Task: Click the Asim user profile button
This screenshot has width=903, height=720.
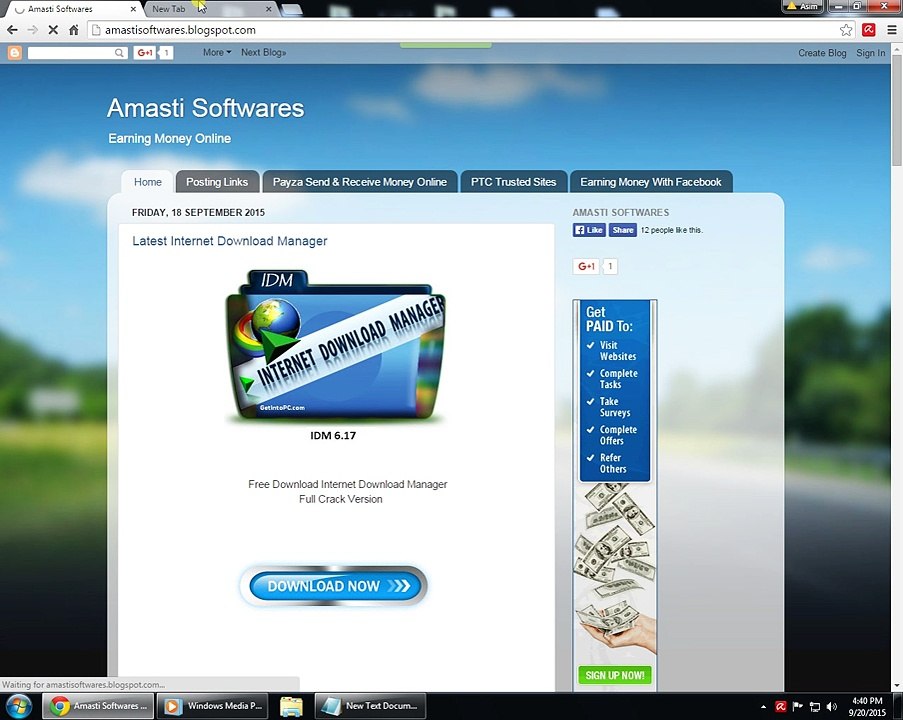Action: (x=802, y=6)
